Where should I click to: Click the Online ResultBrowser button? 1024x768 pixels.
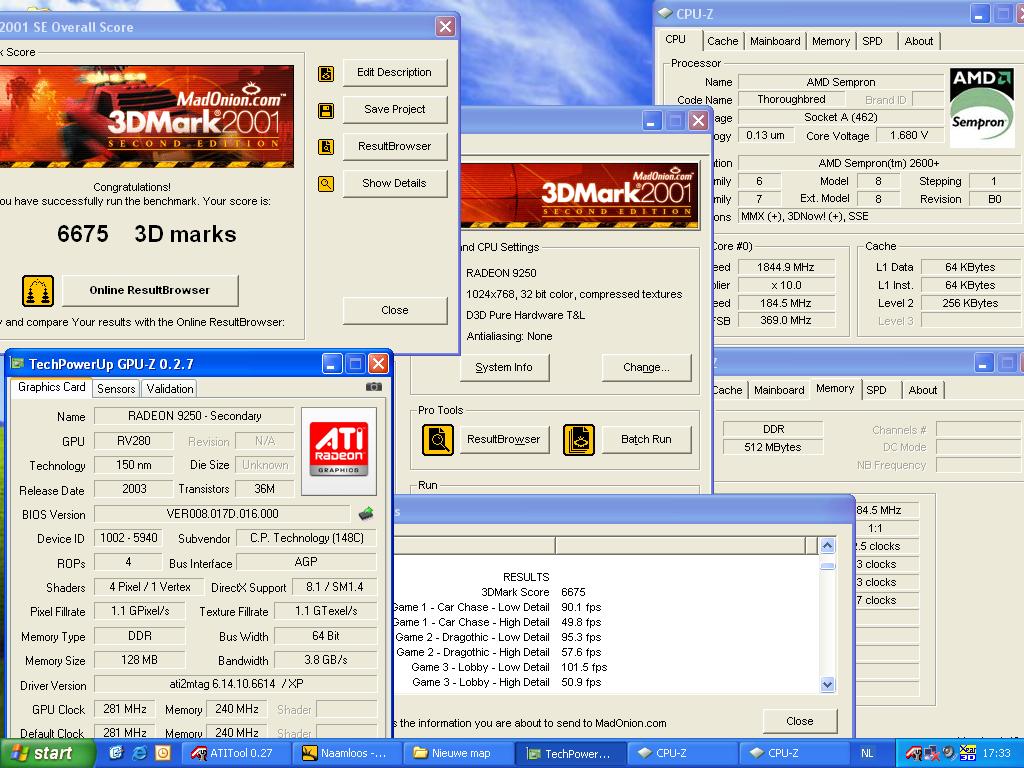(x=150, y=291)
